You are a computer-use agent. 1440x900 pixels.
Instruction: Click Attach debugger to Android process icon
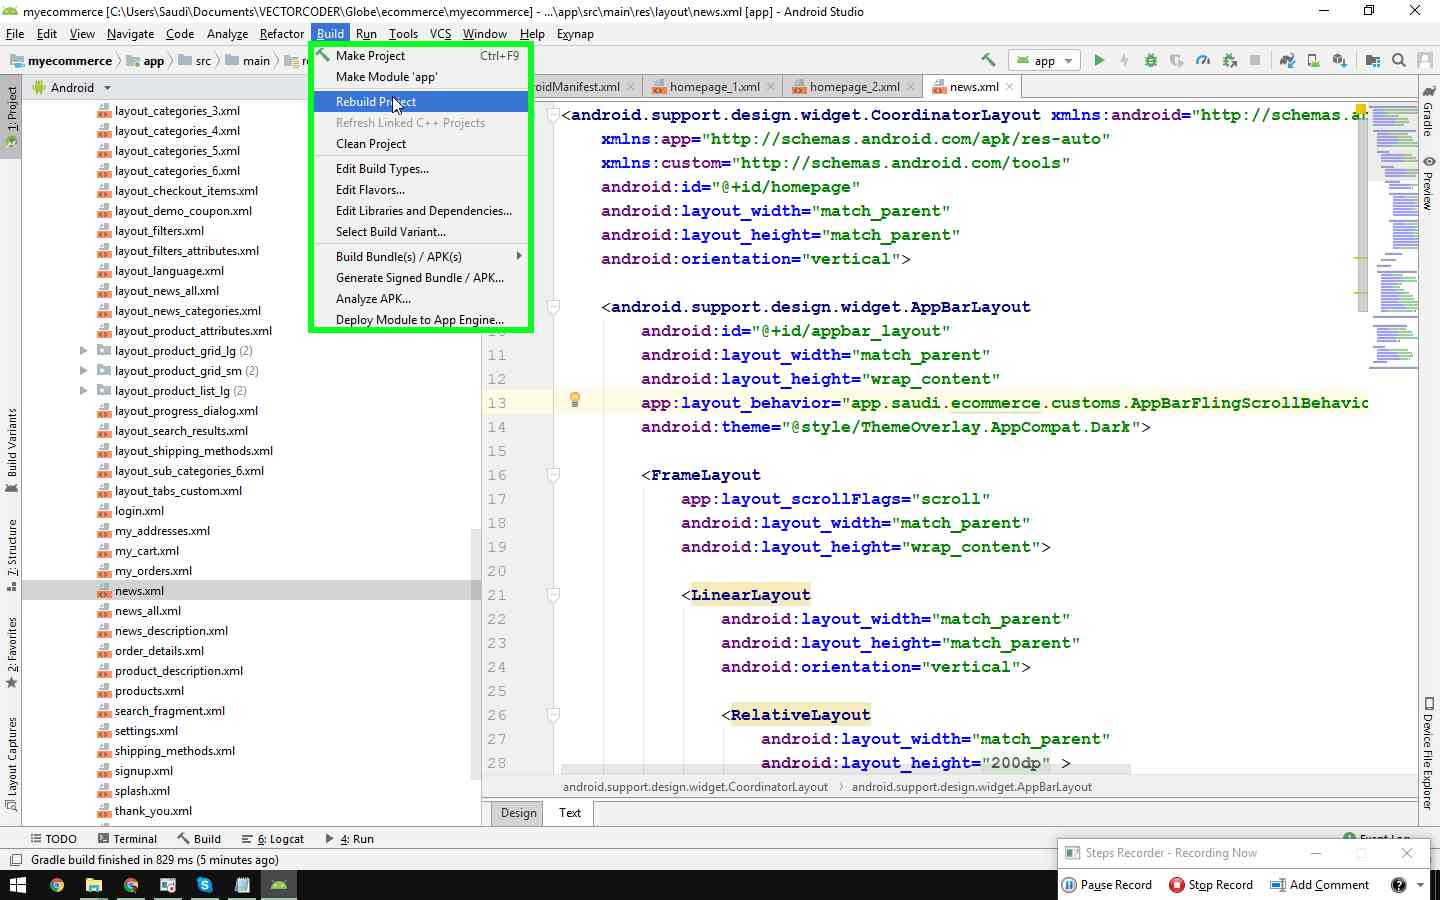1229,60
